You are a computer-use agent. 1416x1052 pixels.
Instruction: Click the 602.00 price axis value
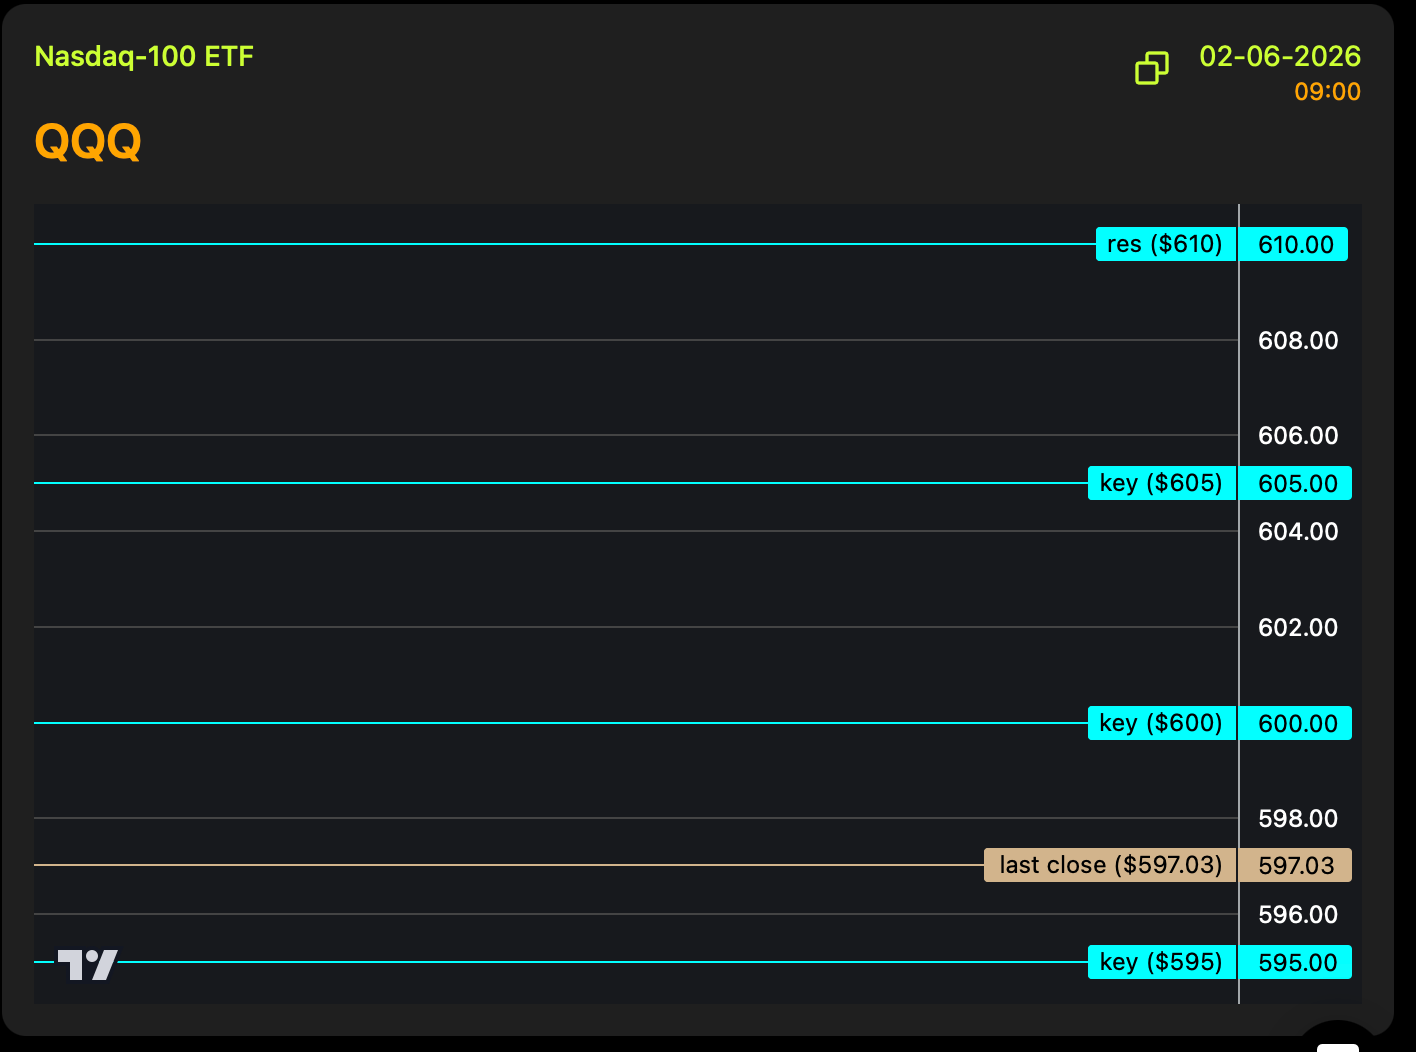tap(1297, 627)
